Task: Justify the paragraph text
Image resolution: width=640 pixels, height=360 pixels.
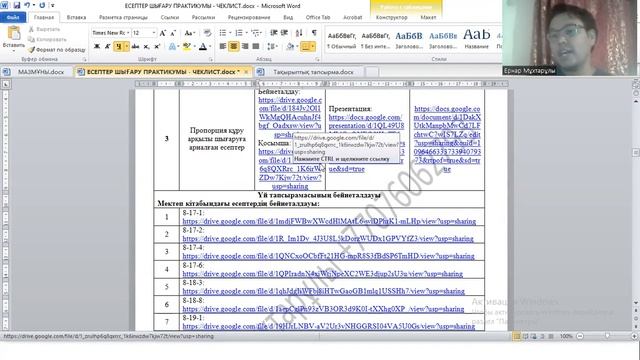Action: (256, 47)
